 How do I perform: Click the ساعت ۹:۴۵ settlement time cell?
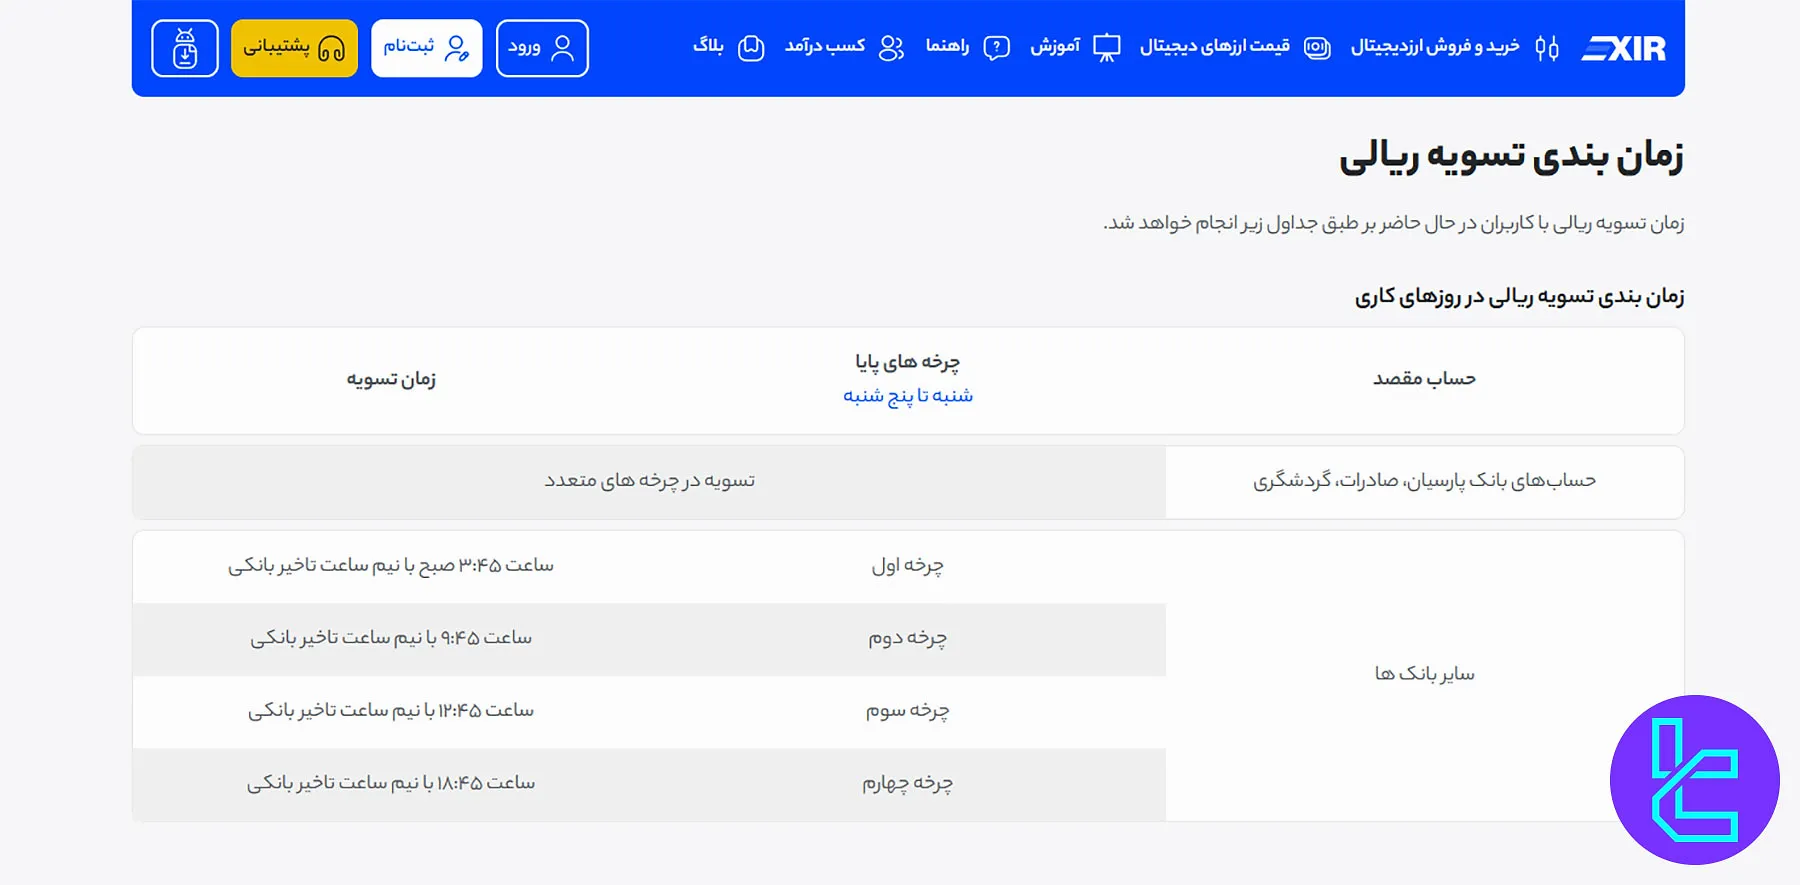click(391, 639)
